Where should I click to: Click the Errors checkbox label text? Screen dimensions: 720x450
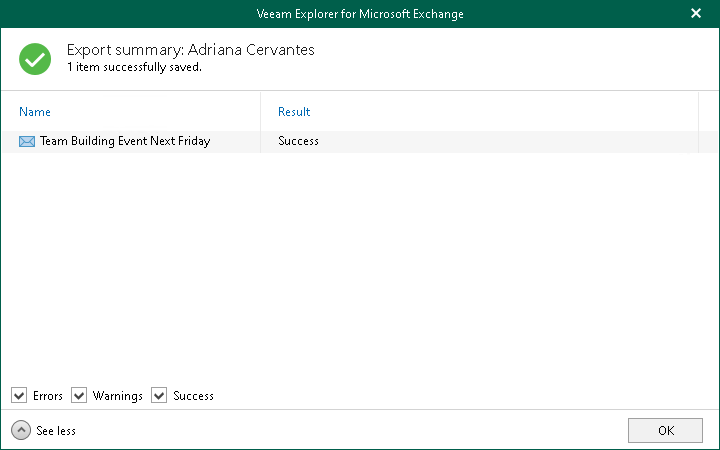pyautogui.click(x=47, y=396)
